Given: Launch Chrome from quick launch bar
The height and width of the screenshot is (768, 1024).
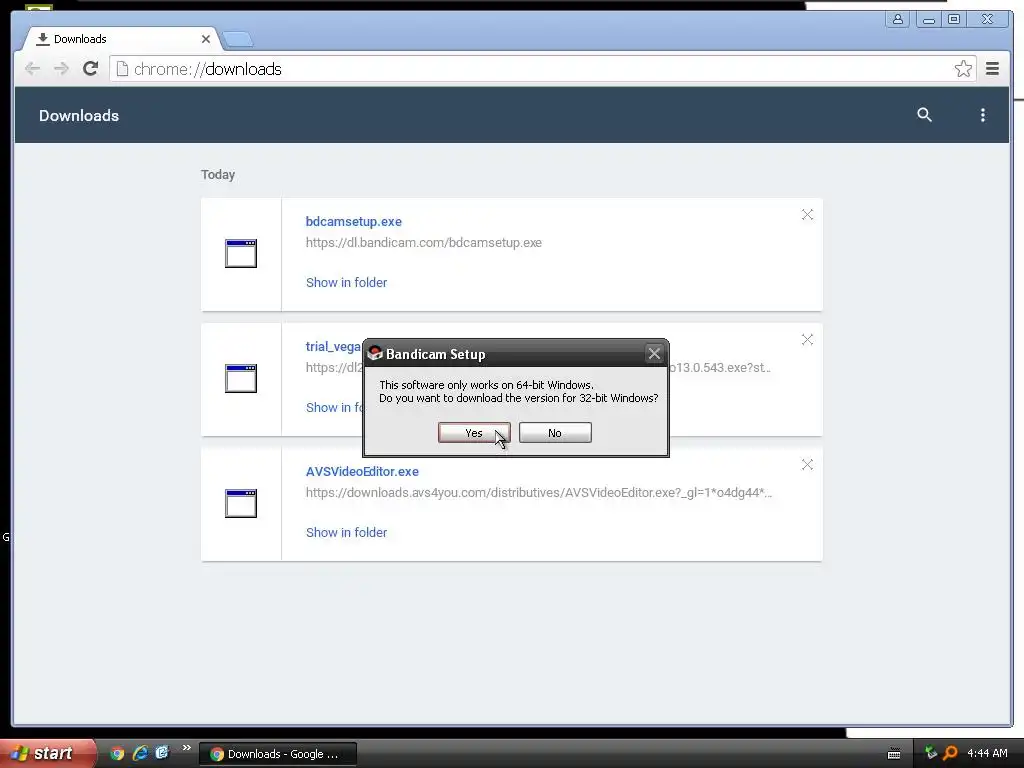Looking at the screenshot, I should coord(117,753).
